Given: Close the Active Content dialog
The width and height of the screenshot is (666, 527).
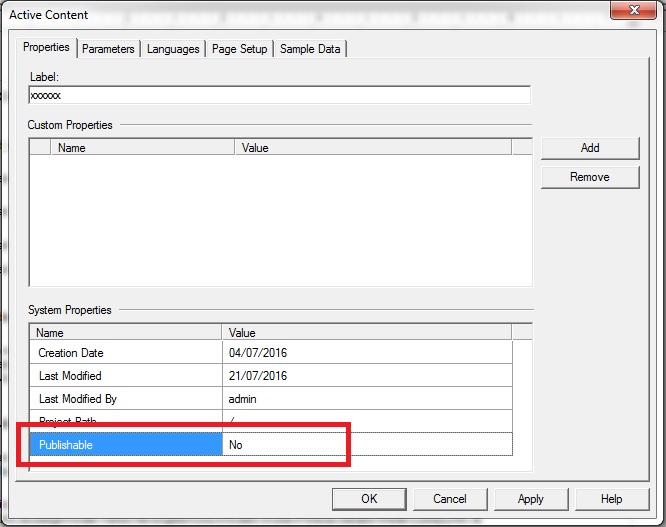Looking at the screenshot, I should pyautogui.click(x=627, y=13).
